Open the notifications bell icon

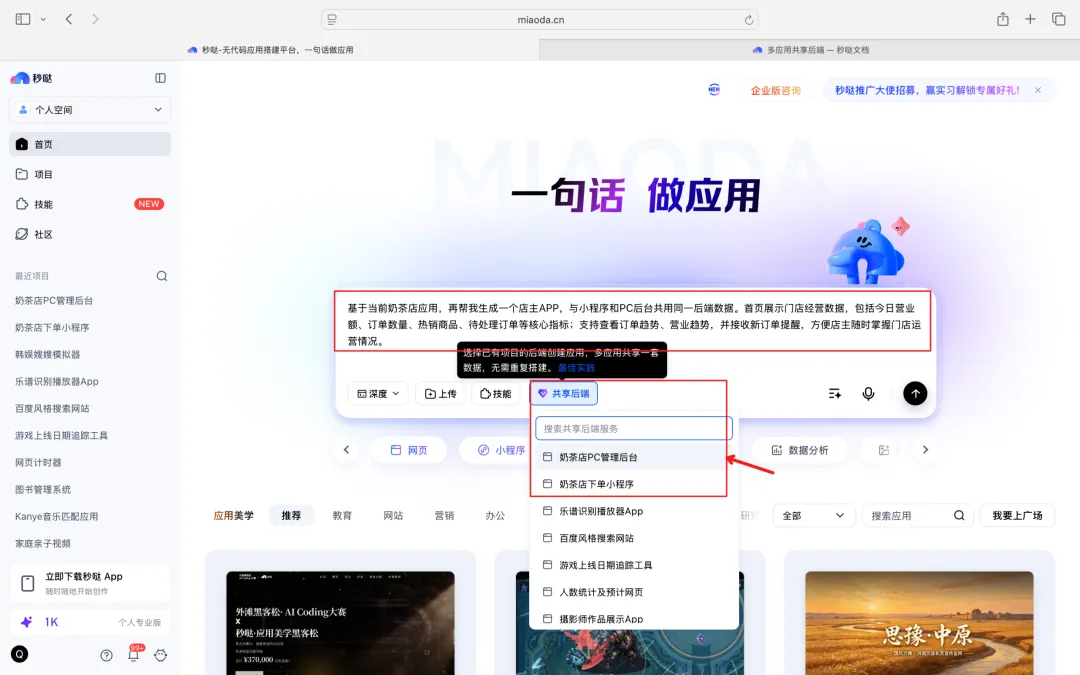(134, 655)
